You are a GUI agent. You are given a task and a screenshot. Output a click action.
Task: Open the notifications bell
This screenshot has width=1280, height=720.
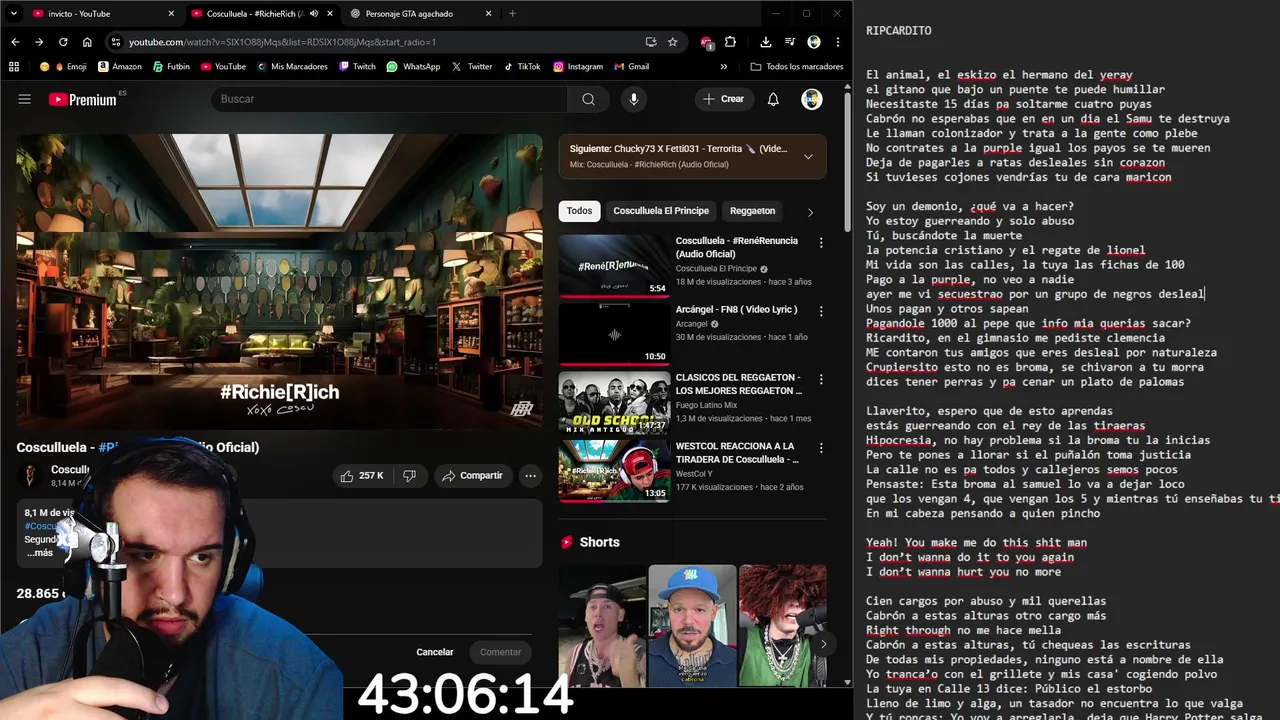tap(773, 99)
